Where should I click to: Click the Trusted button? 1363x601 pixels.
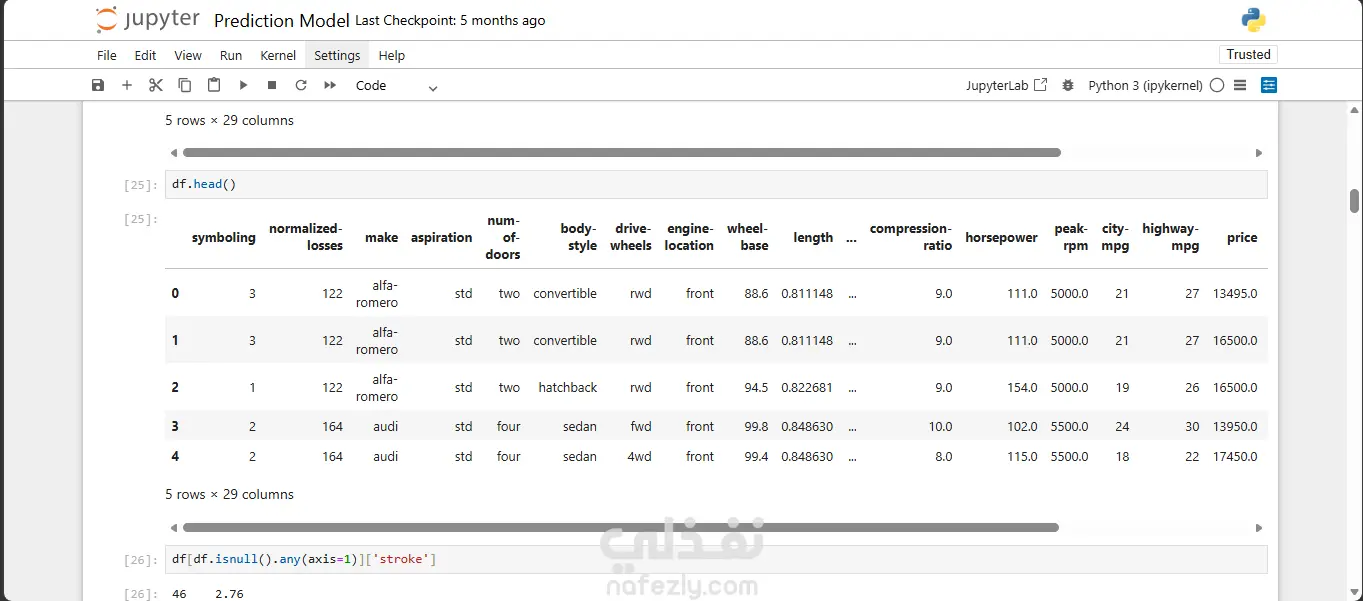(1249, 55)
